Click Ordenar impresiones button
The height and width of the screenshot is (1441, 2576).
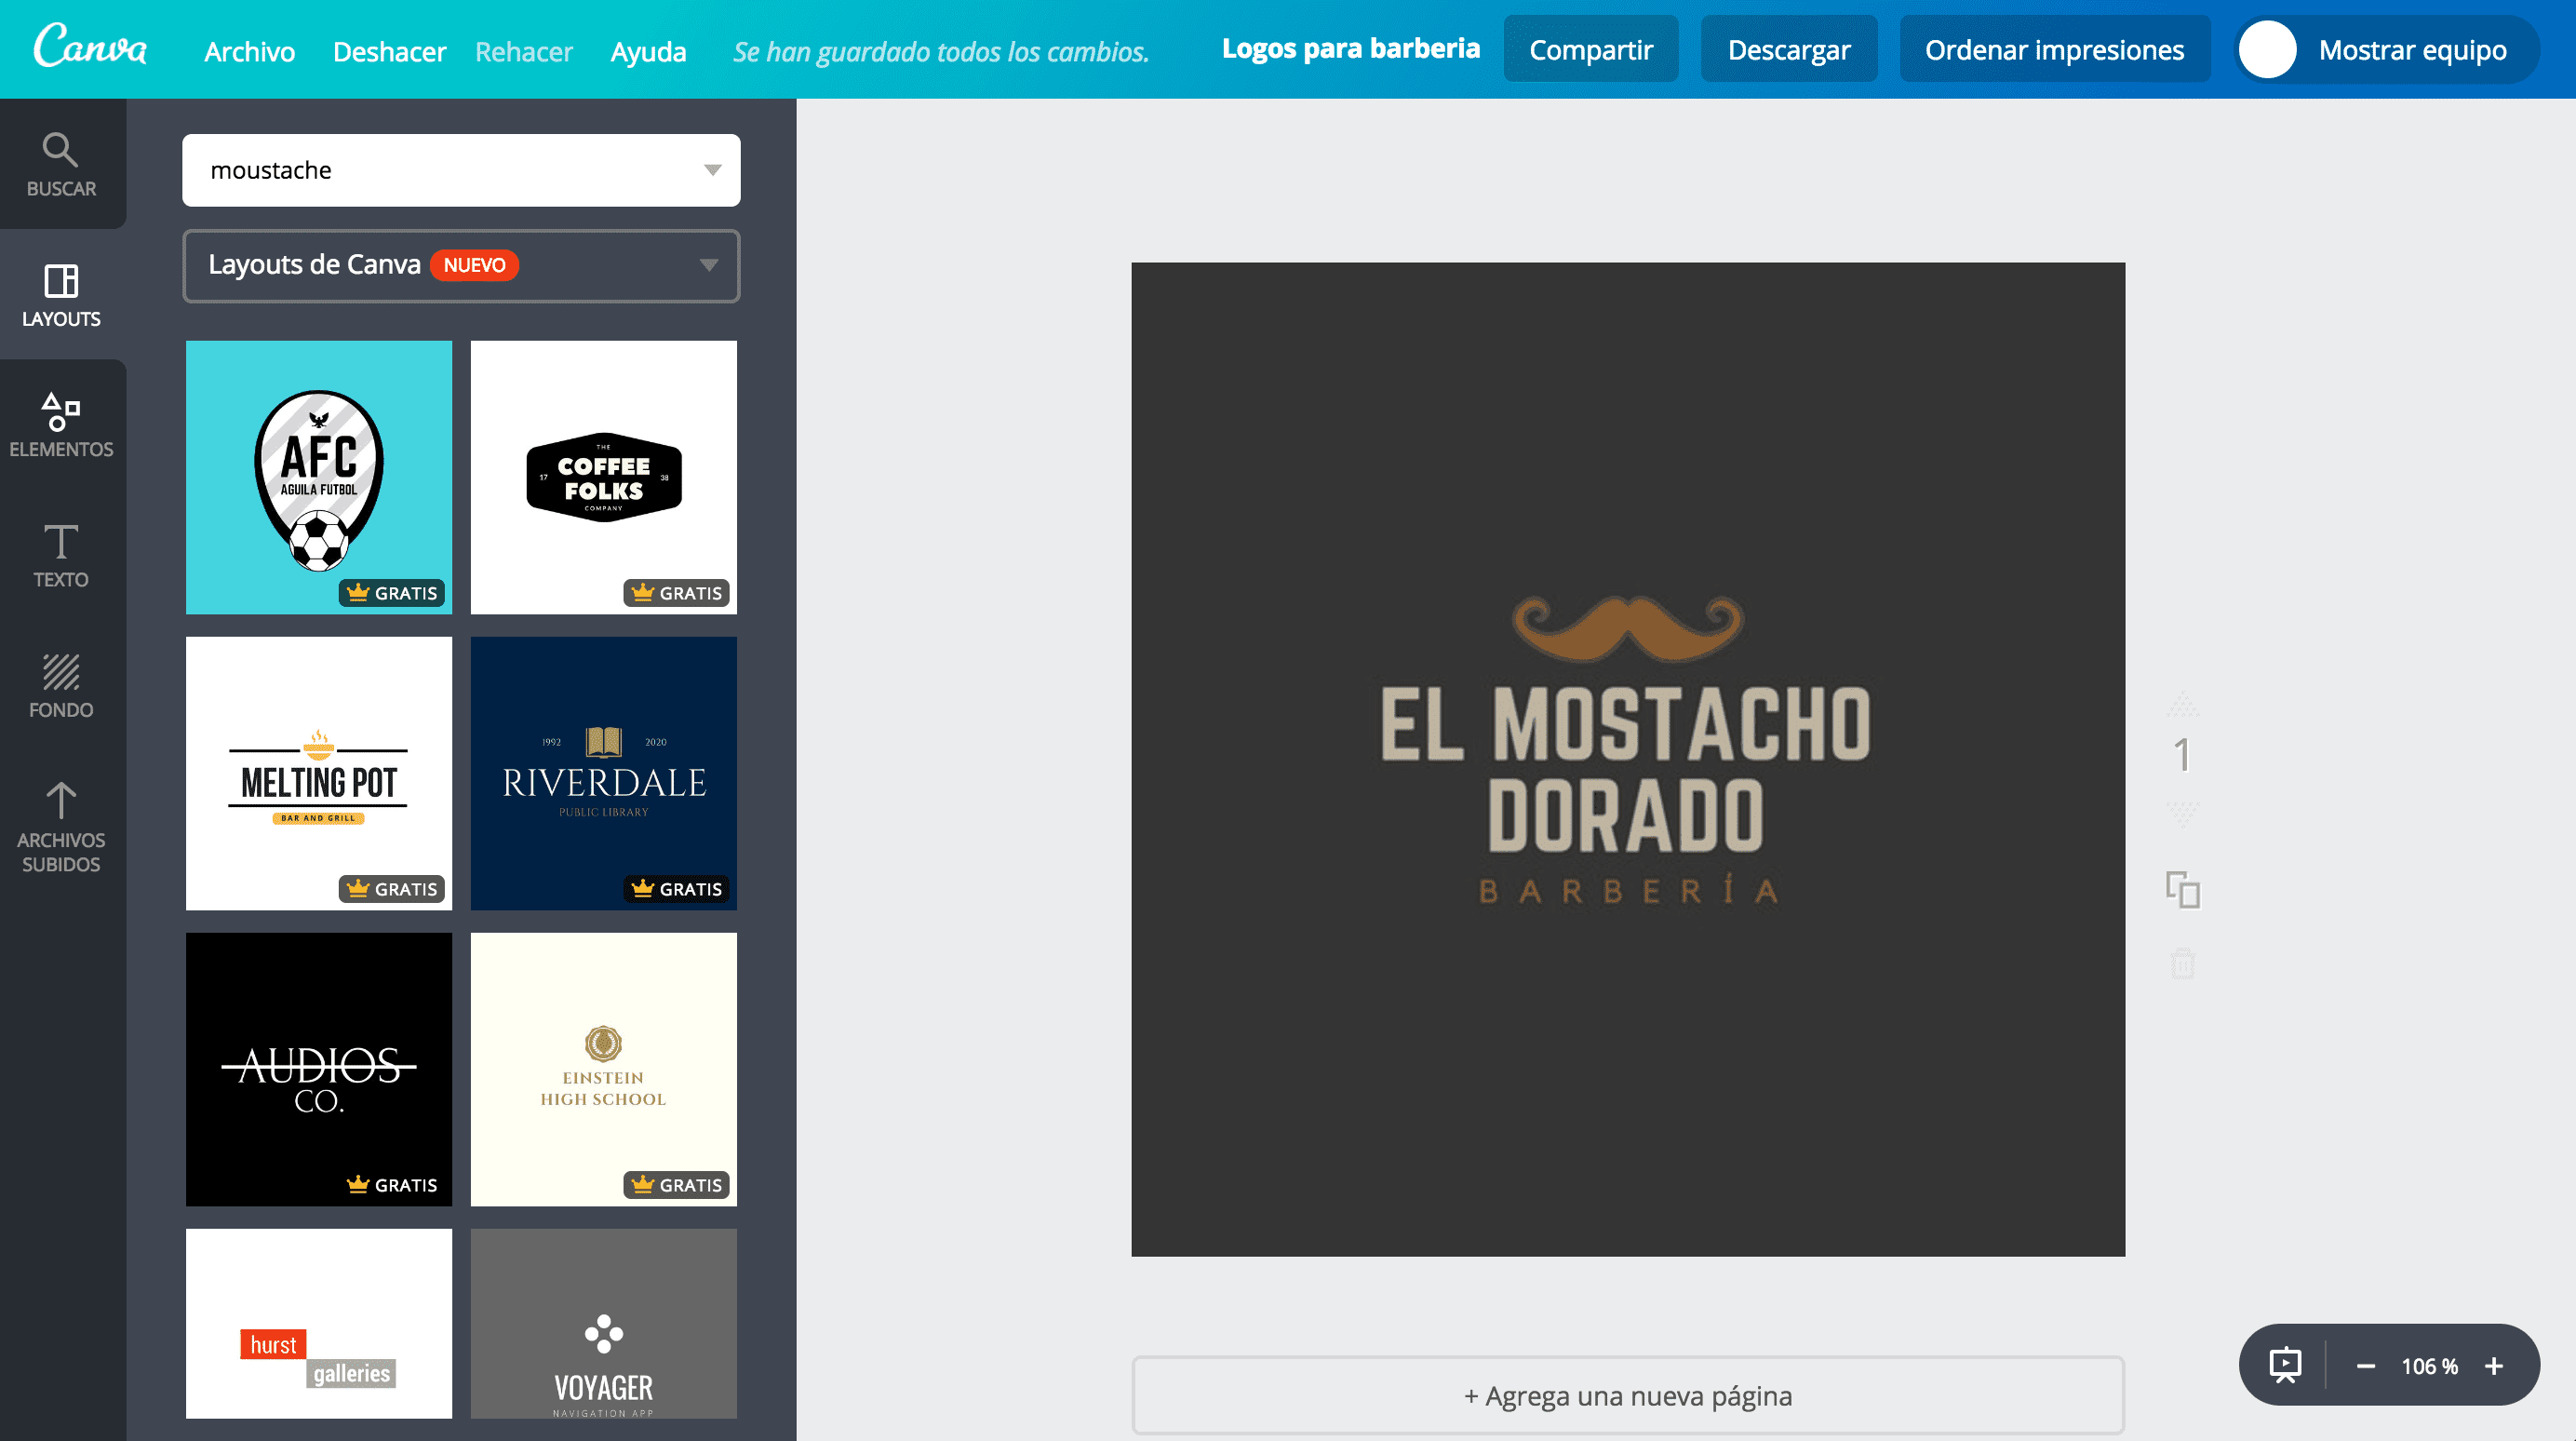click(x=2054, y=49)
